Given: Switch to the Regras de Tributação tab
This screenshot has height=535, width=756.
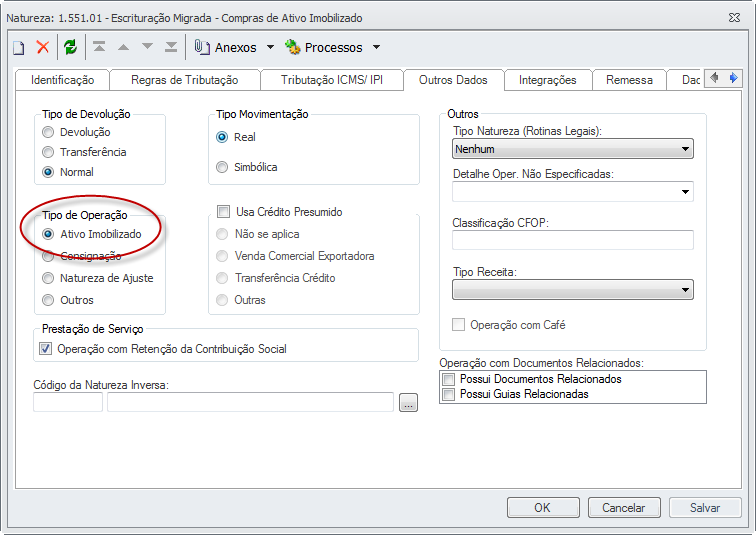Looking at the screenshot, I should [184, 80].
